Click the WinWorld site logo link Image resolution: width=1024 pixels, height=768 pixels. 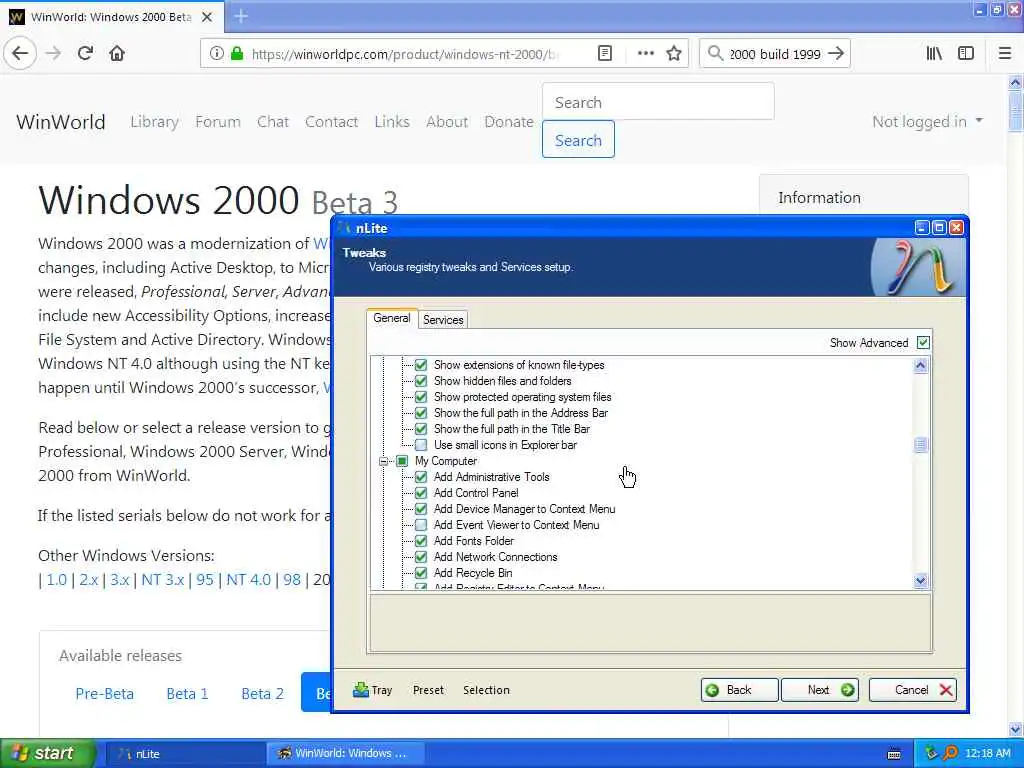(x=61, y=122)
